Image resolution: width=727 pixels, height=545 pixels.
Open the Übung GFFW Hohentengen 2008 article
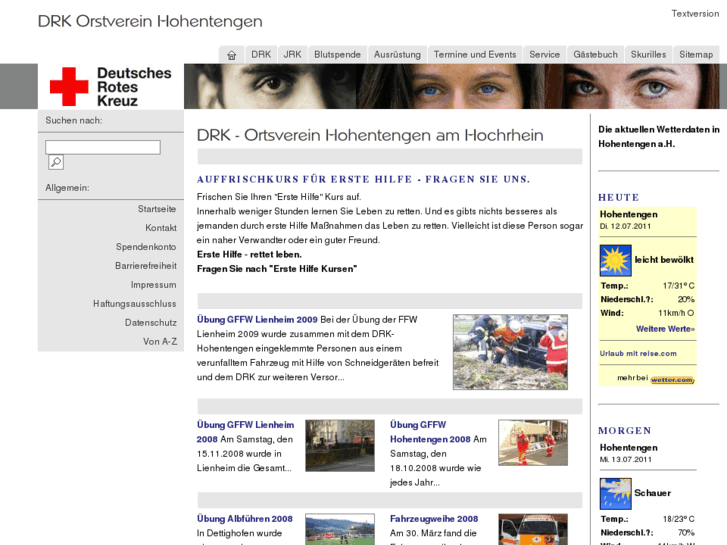(430, 432)
